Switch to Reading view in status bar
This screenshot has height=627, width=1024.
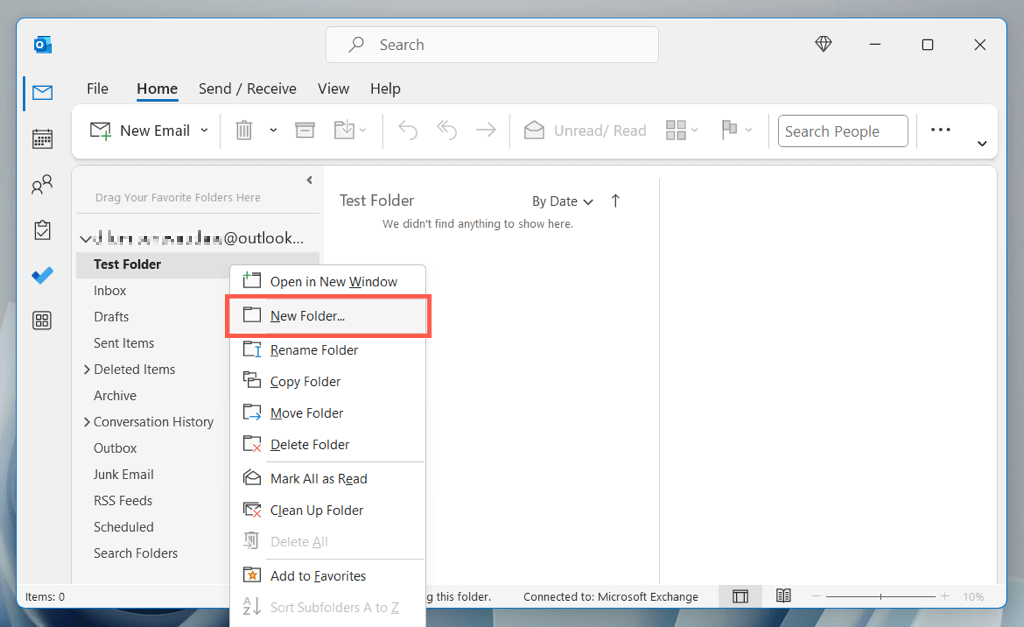click(784, 597)
